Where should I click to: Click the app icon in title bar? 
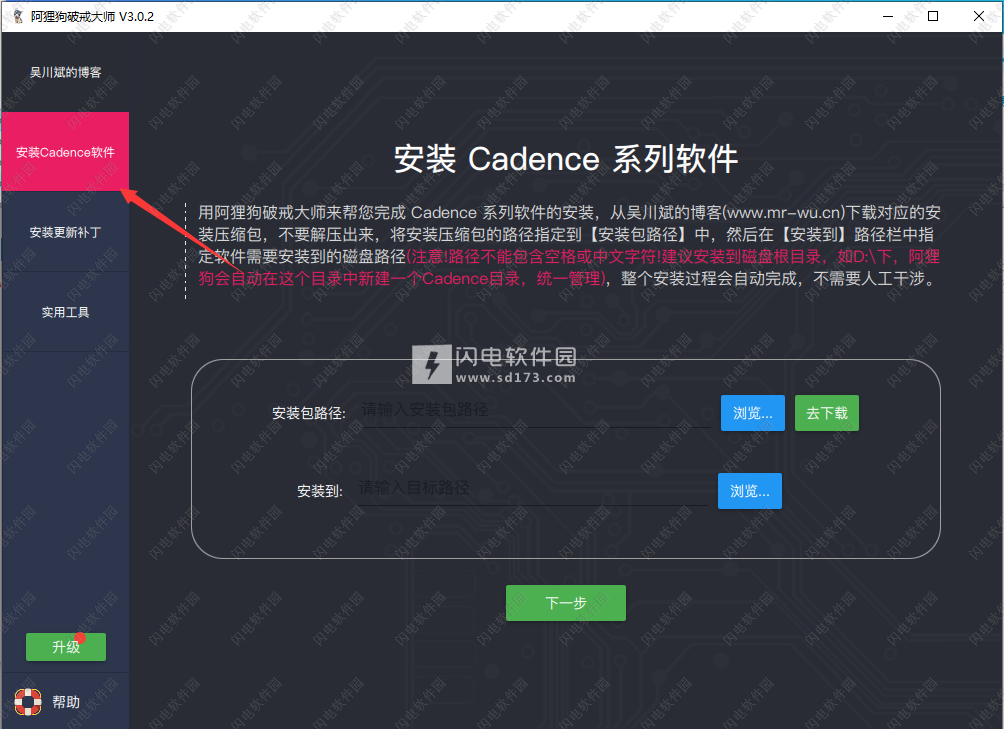click(18, 16)
